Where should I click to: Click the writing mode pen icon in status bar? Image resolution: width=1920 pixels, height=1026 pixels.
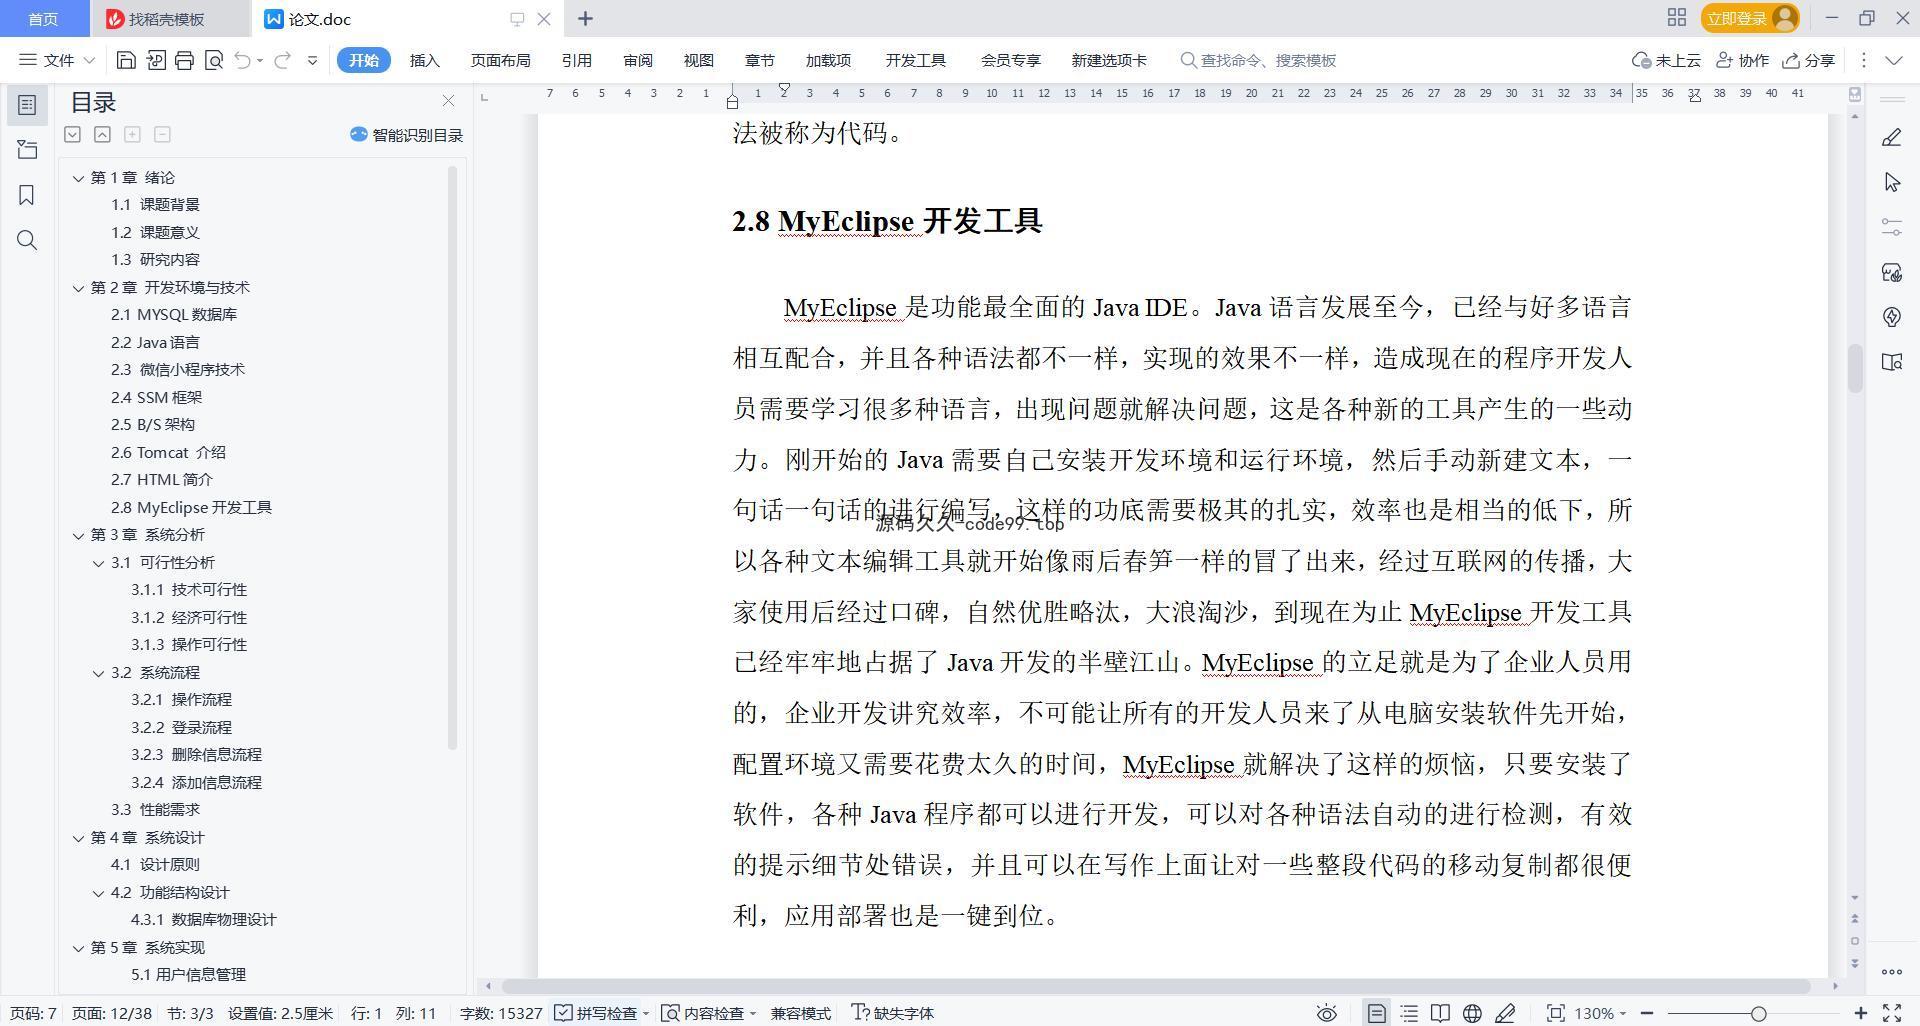coord(1505,1013)
